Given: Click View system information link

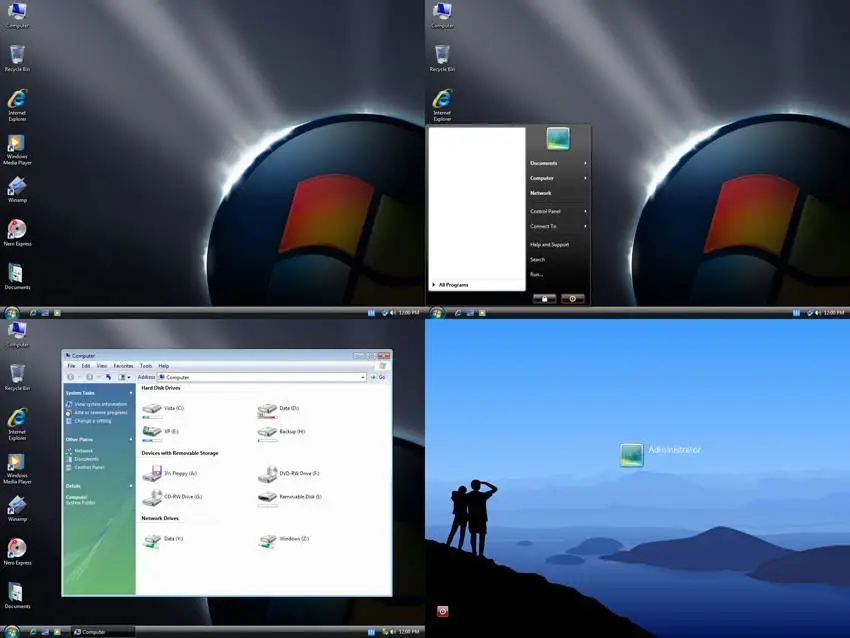Looking at the screenshot, I should [101, 404].
